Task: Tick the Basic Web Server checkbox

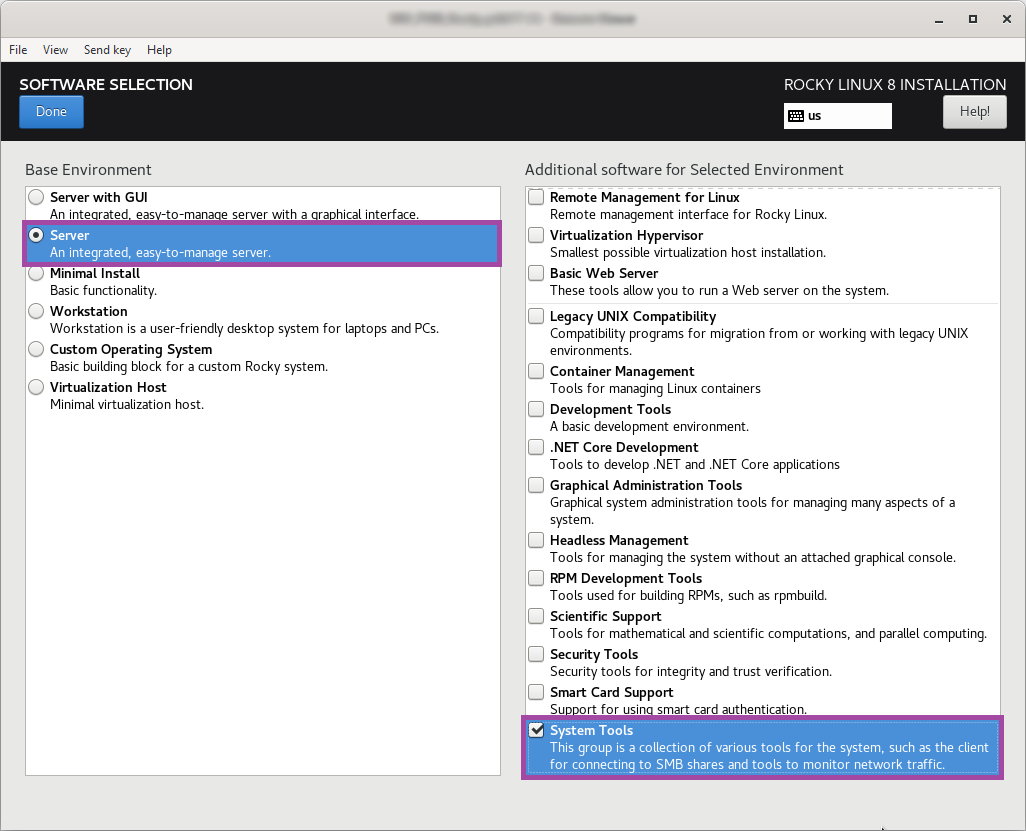Action: tap(536, 273)
